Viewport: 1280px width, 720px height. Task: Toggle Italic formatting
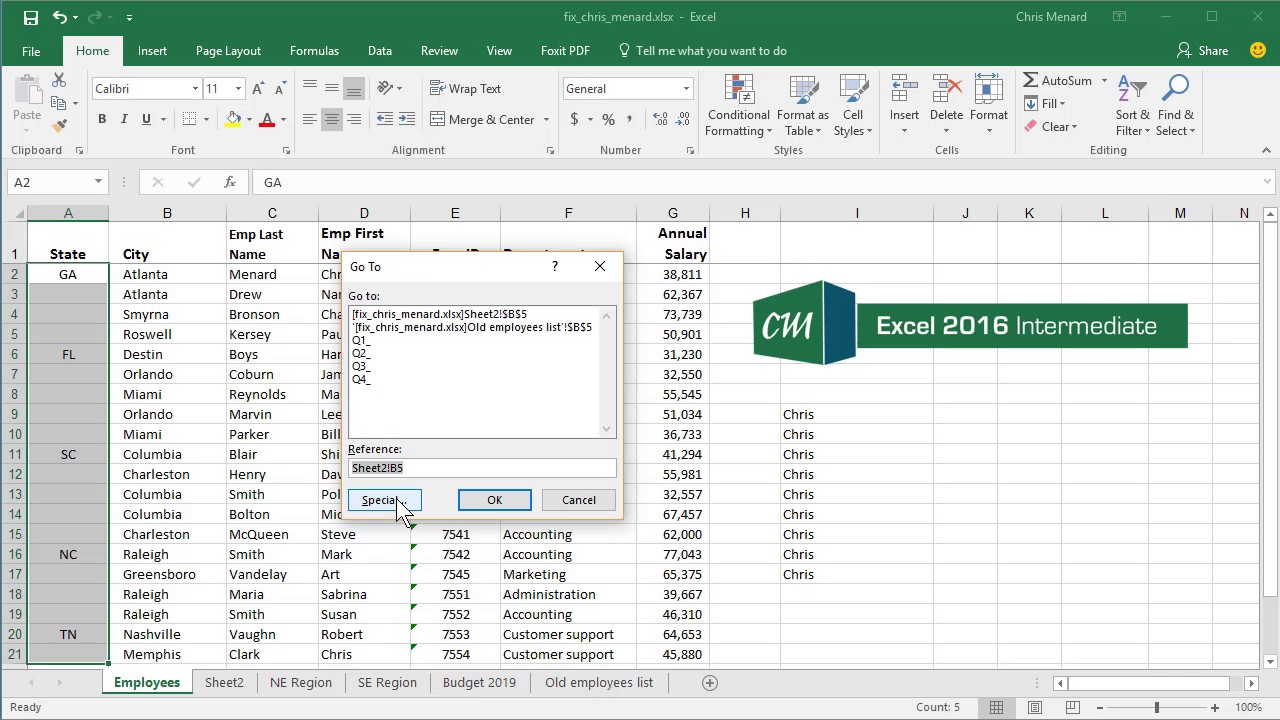click(x=124, y=119)
